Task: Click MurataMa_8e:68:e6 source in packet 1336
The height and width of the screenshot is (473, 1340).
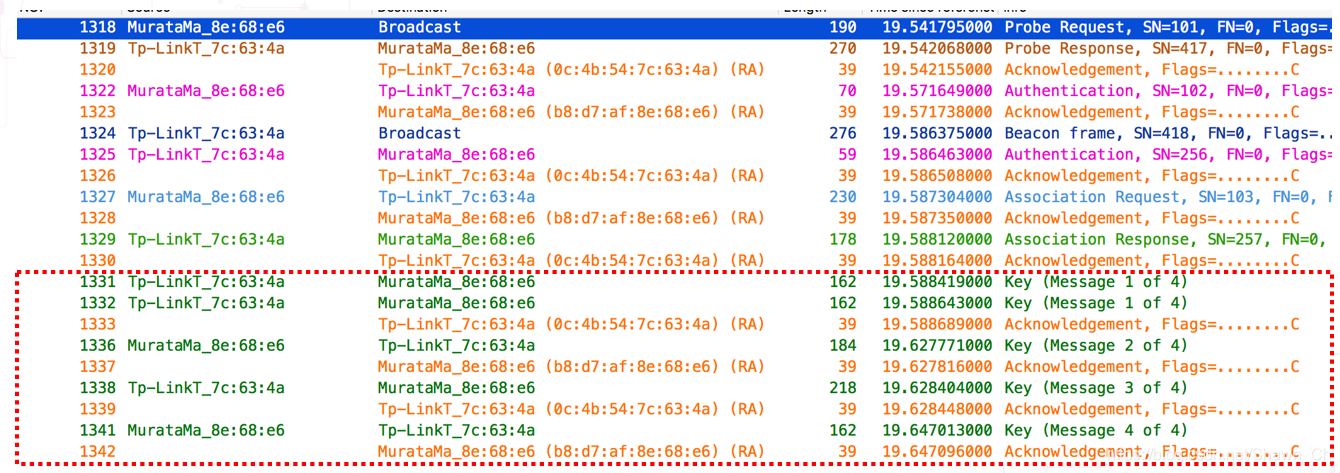Action: point(206,345)
